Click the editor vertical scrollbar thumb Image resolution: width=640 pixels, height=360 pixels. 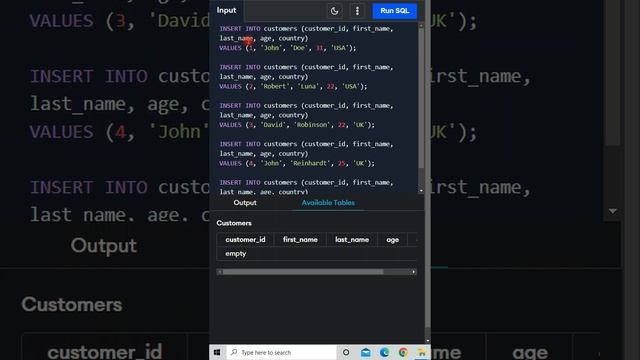tap(421, 98)
